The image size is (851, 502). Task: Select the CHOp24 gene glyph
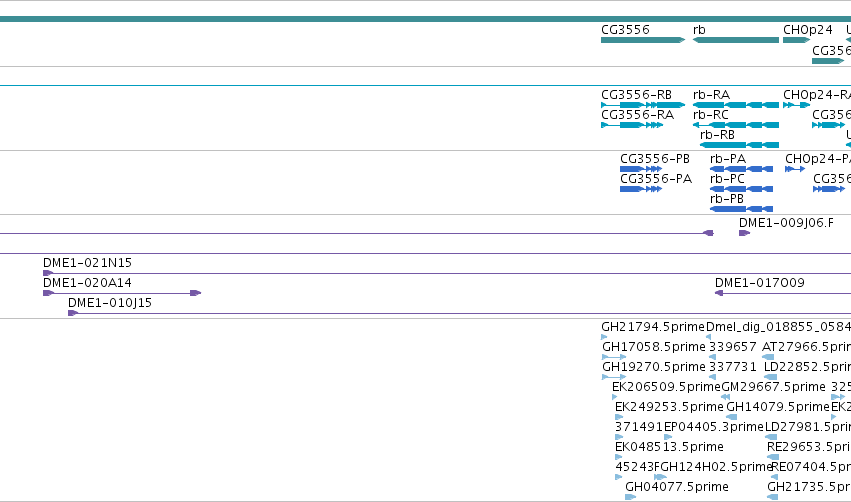click(x=797, y=40)
